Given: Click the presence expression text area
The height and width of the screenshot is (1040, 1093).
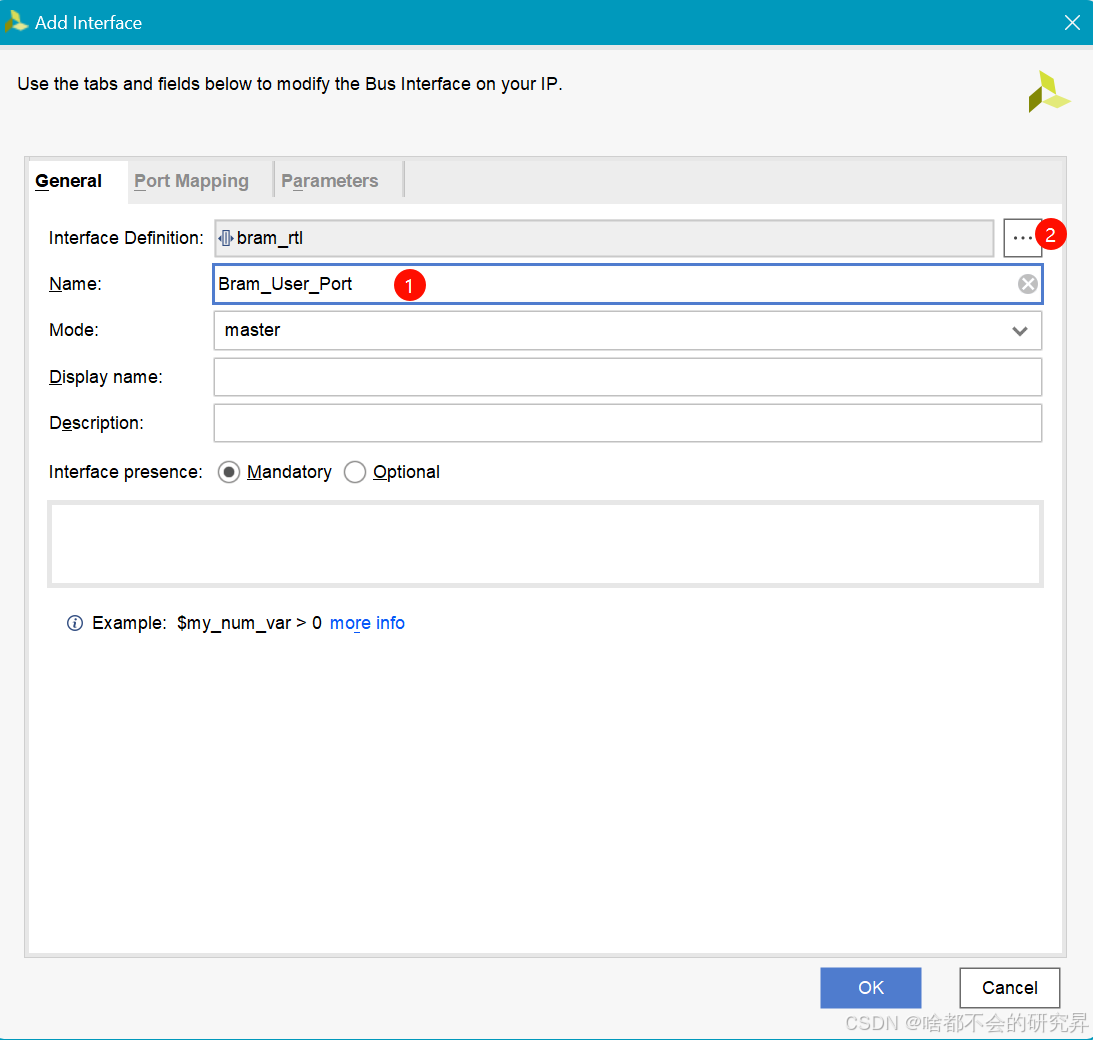Looking at the screenshot, I should click(x=545, y=544).
